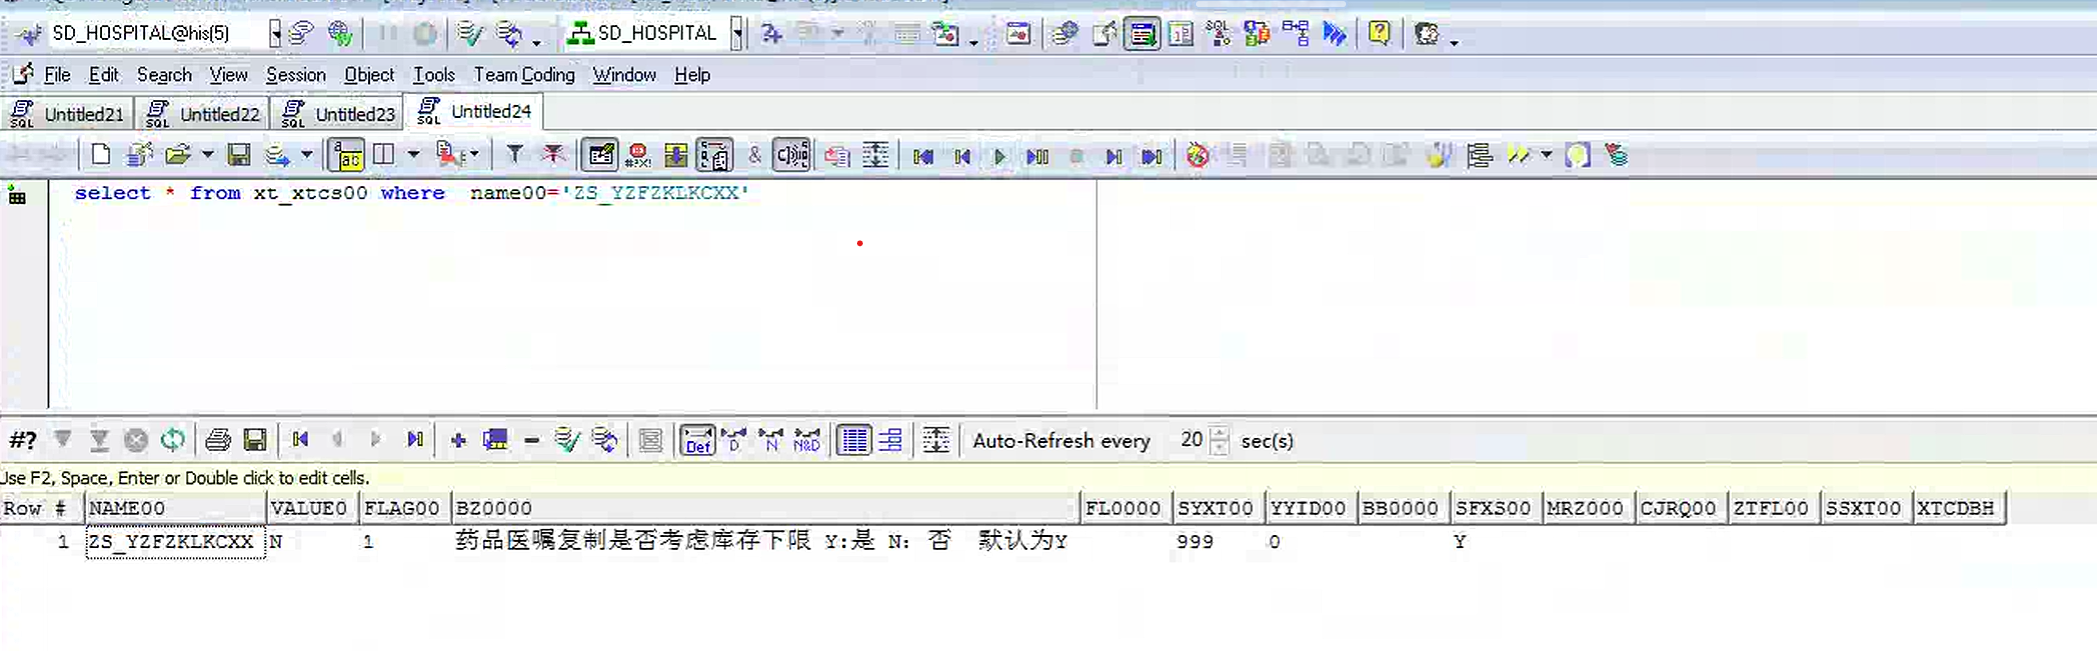This screenshot has height=651, width=2097.
Task: Open the Search menu
Action: click(x=164, y=75)
